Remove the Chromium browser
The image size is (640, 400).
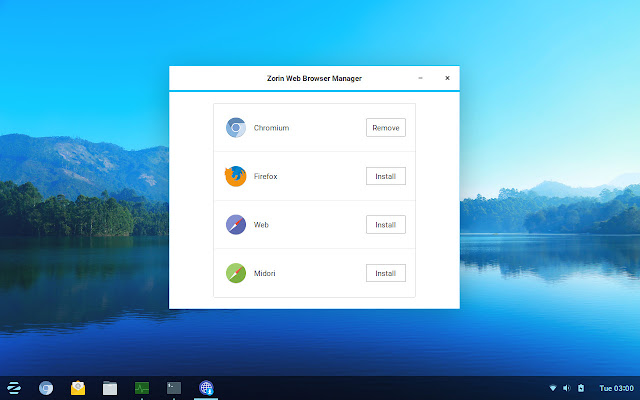point(386,128)
